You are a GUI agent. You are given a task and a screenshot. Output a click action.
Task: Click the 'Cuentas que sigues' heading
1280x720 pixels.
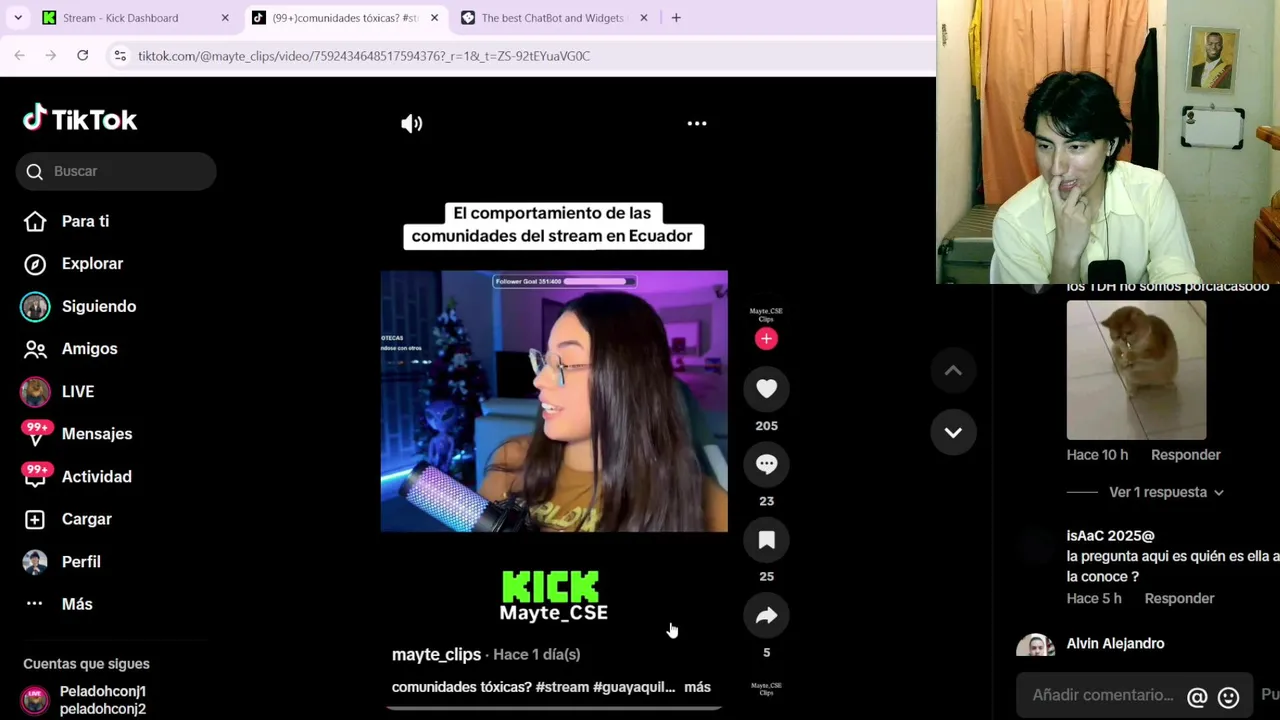(x=86, y=664)
